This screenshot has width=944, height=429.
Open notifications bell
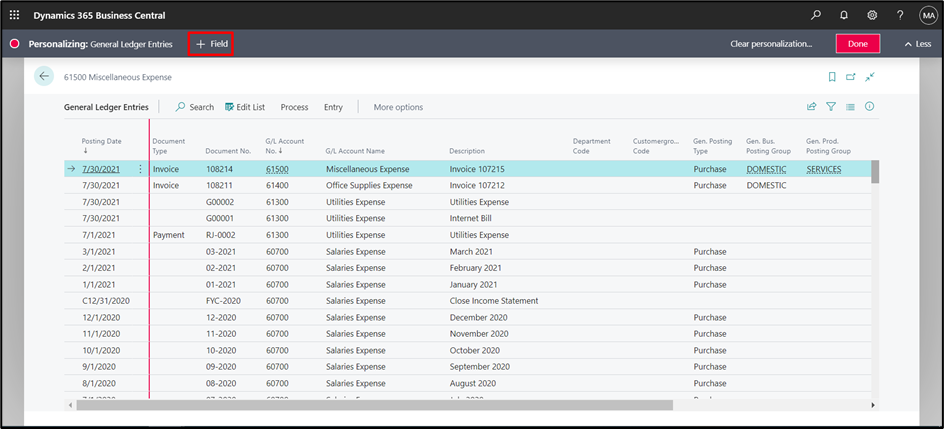(843, 15)
